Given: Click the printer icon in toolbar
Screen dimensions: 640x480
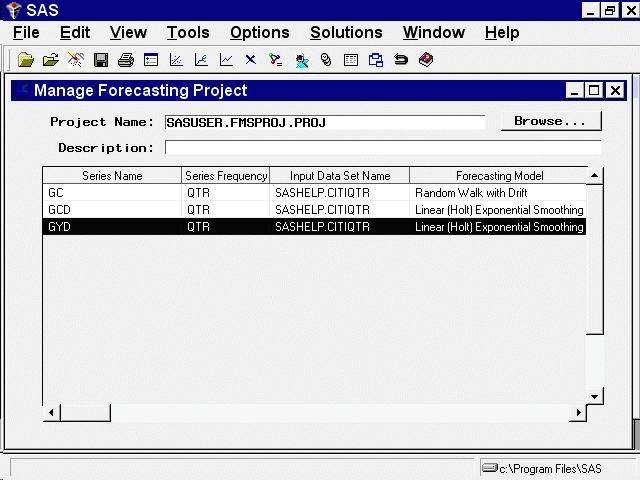Looking at the screenshot, I should (x=126, y=60).
